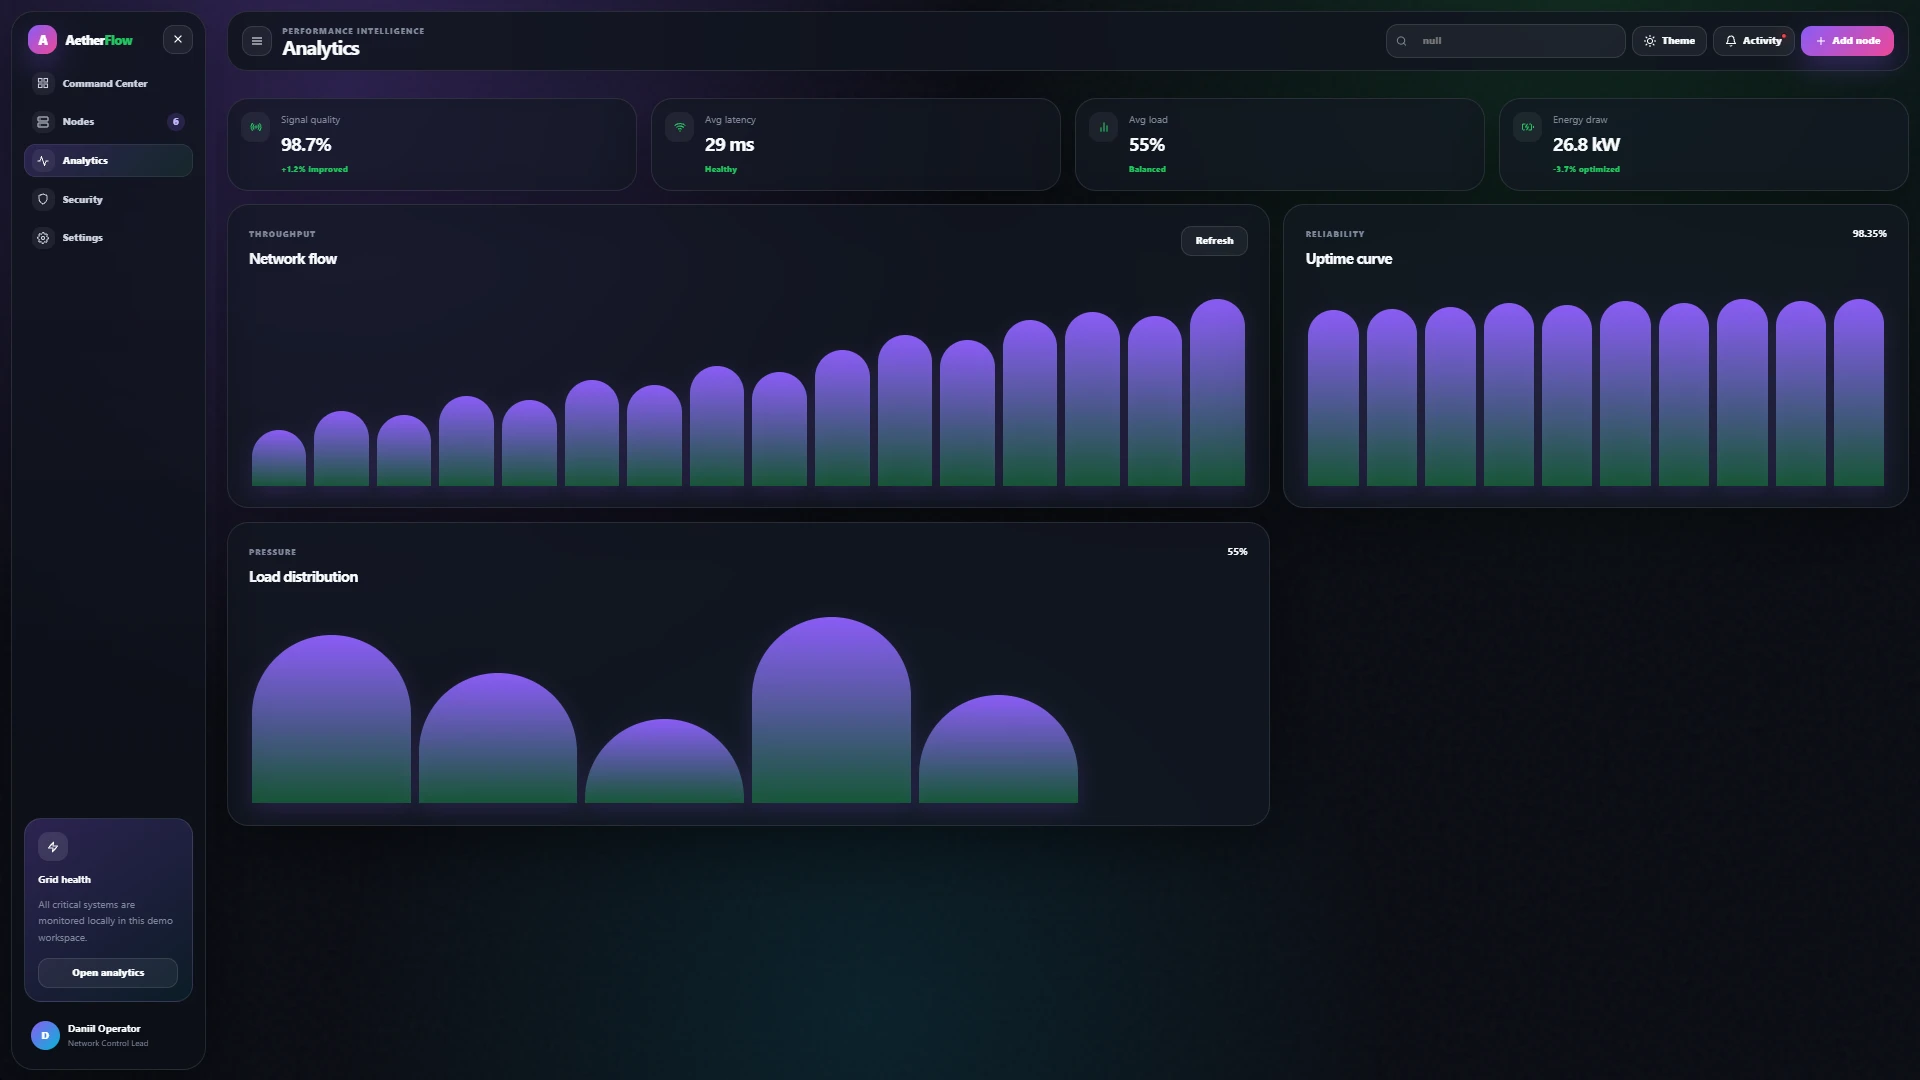The width and height of the screenshot is (1920, 1080).
Task: Click the Nodes server icon
Action: coord(43,122)
